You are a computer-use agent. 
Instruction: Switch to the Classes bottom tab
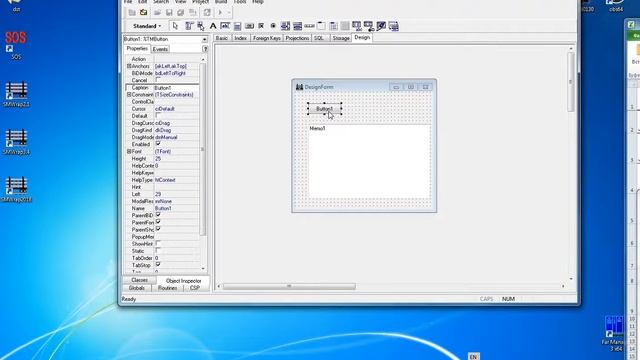tap(140, 280)
